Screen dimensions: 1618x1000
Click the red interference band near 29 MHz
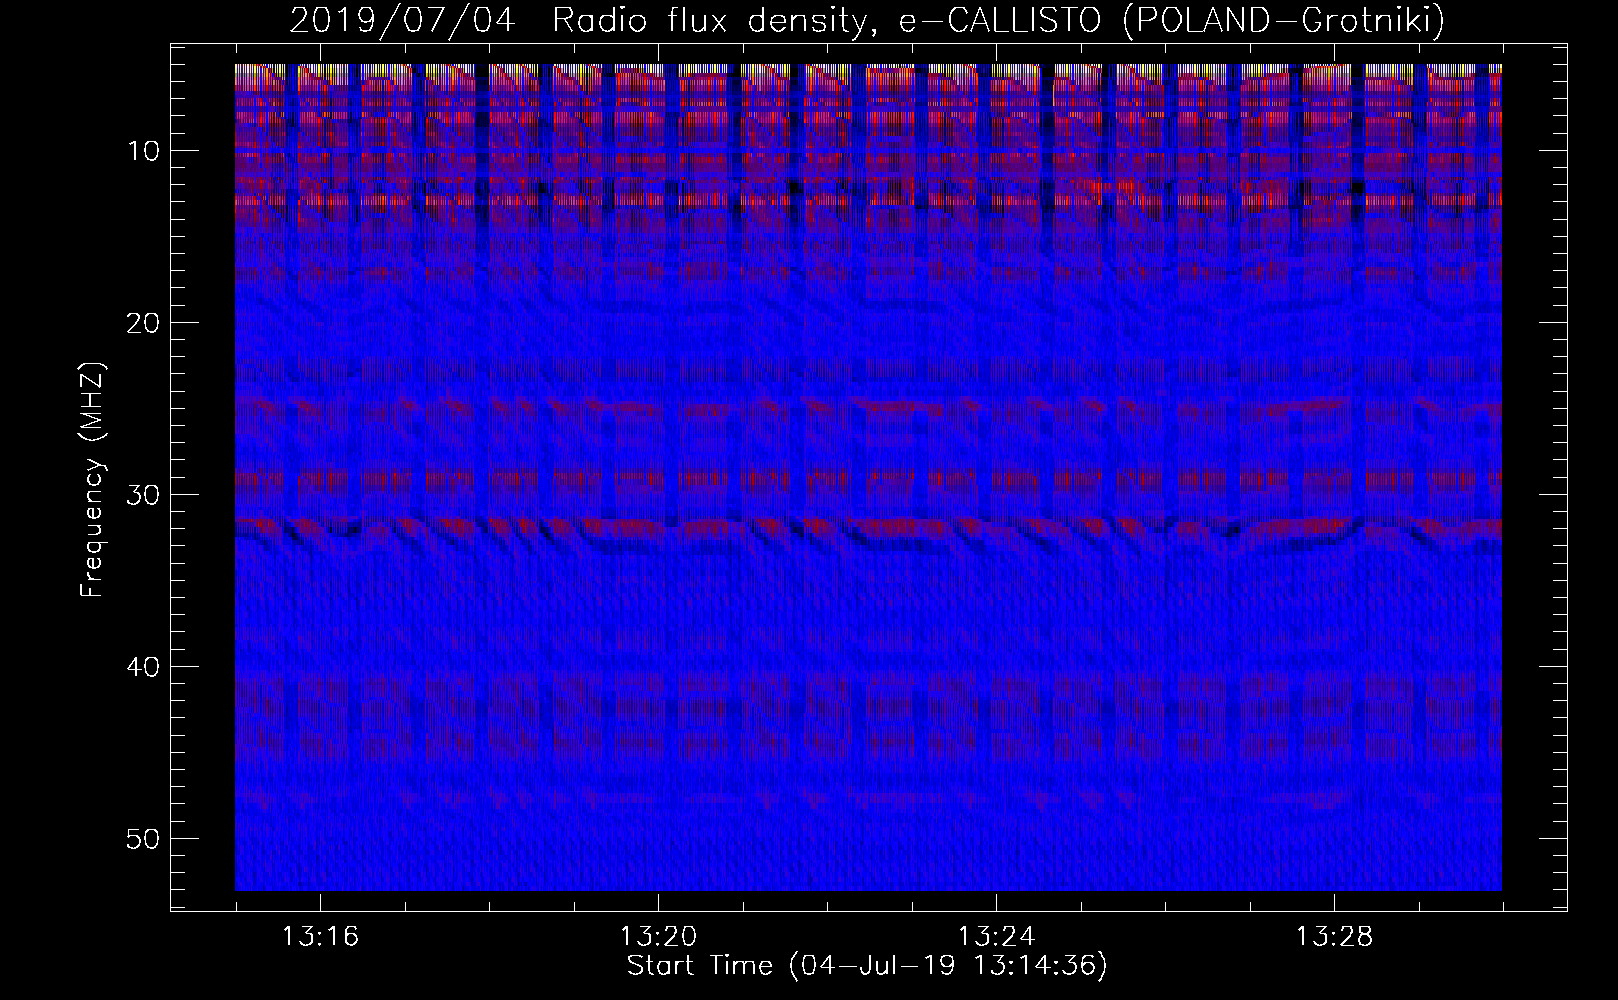[x=868, y=481]
